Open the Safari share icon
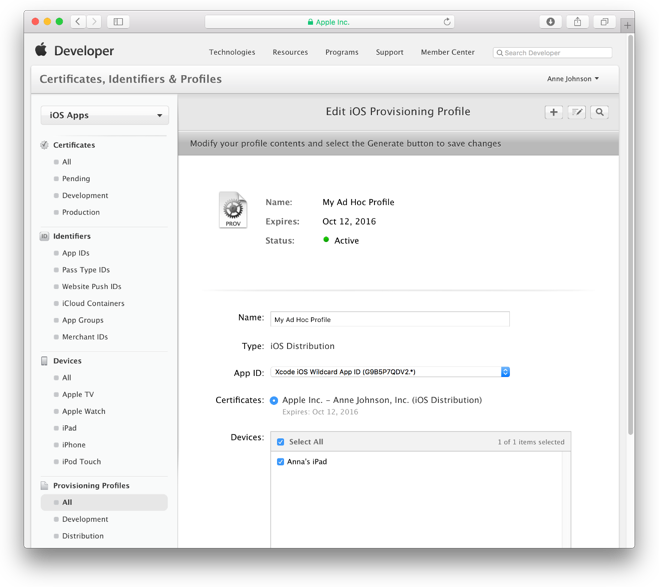The height and width of the screenshot is (587, 659). [577, 21]
